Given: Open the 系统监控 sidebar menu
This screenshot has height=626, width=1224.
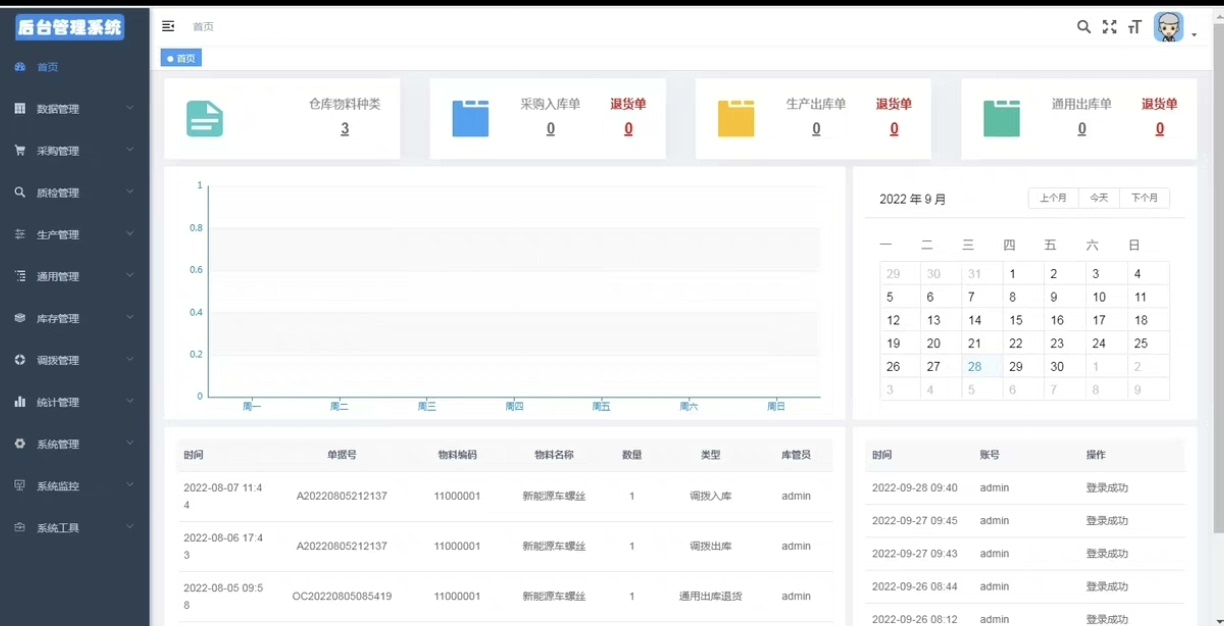Looking at the screenshot, I should click(x=75, y=486).
